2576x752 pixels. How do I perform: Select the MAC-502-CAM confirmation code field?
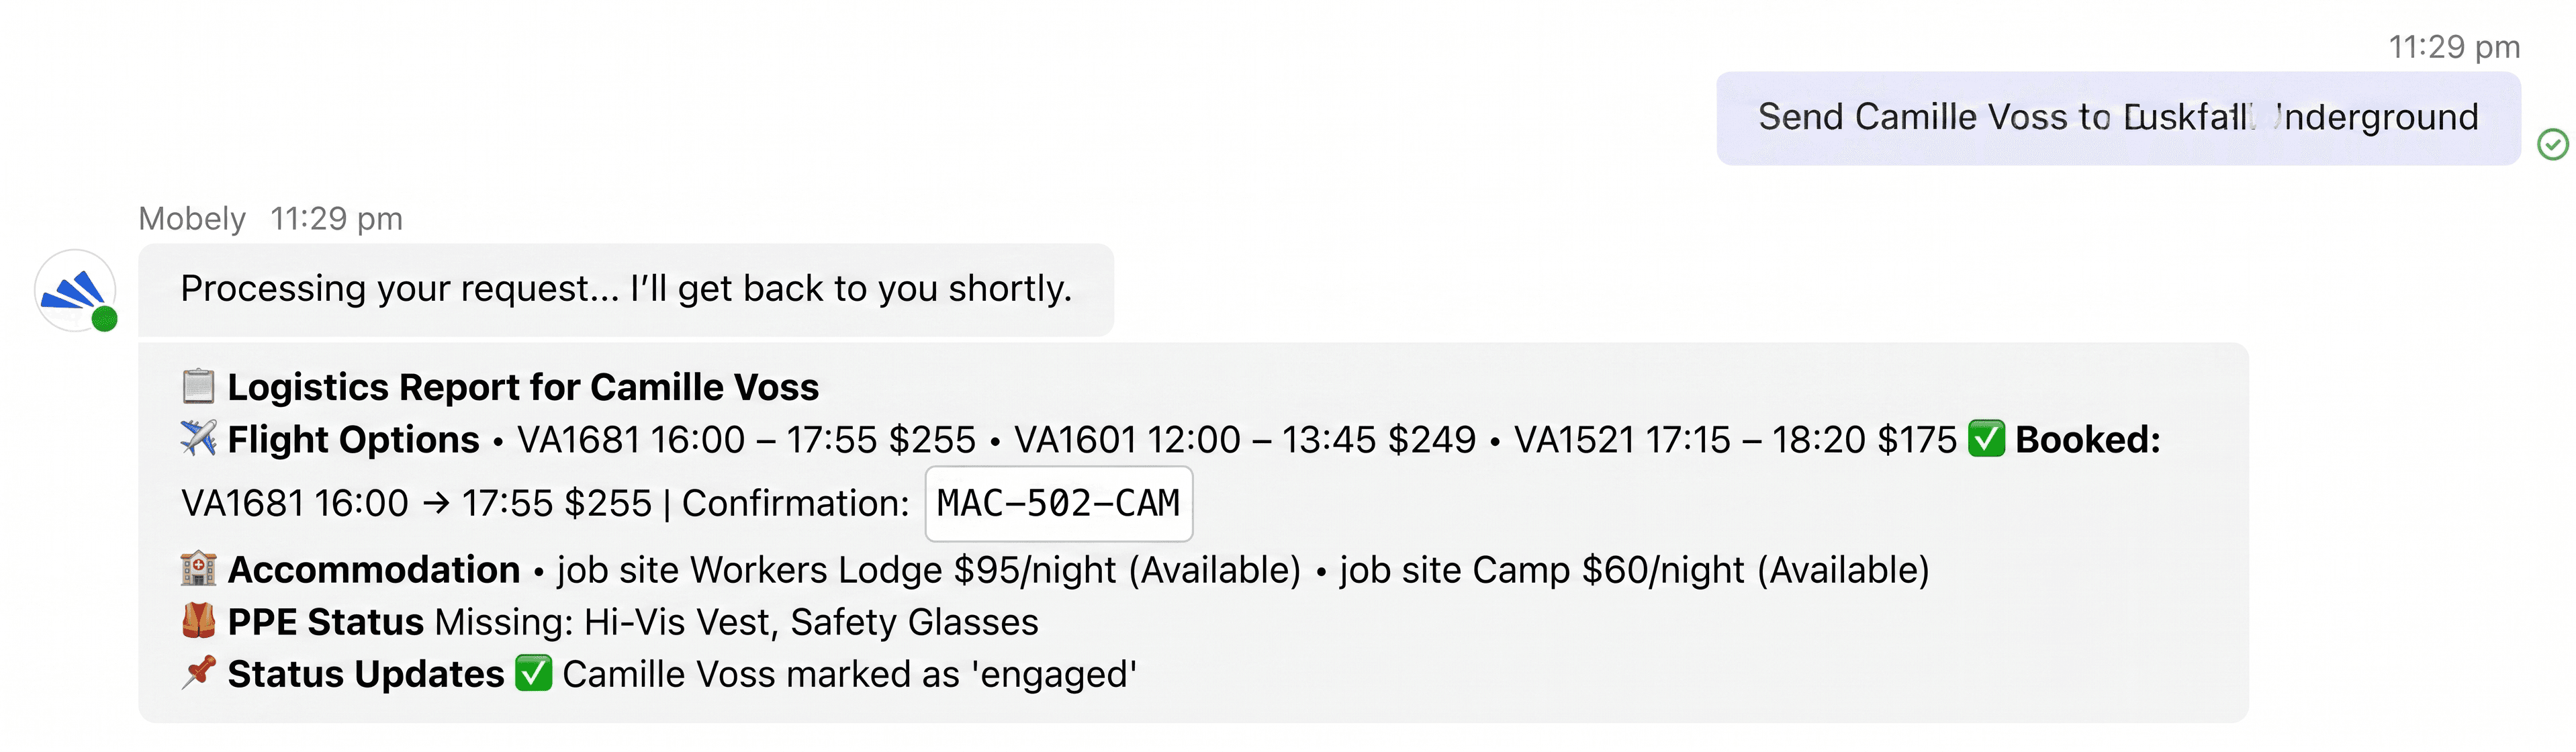(1058, 504)
